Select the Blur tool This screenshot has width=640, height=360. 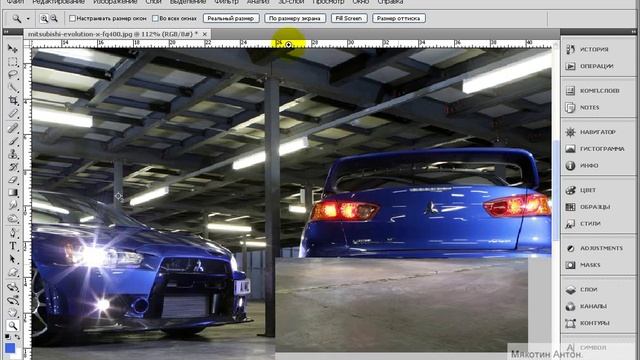(13, 205)
